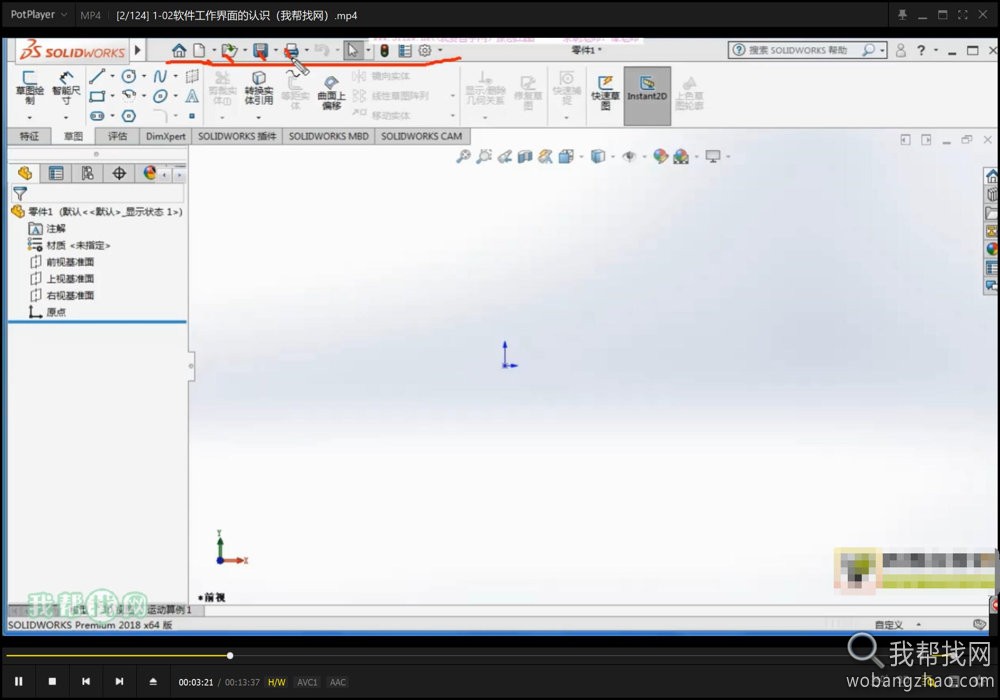
Task: Select Right Plane (右视基准面) in tree
Action: [x=62, y=295]
